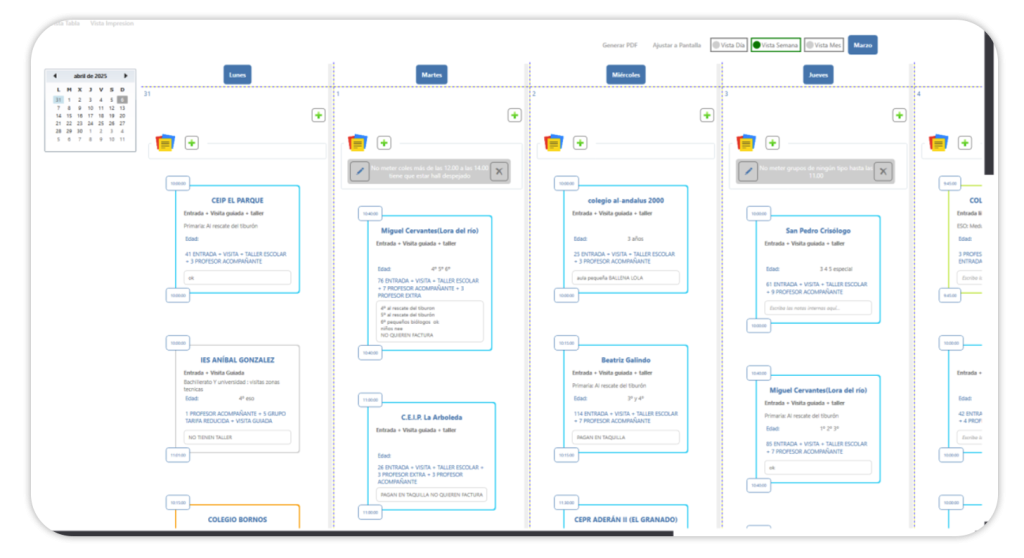
Task: Select the Vista Semana radio option
Action: pos(775,45)
